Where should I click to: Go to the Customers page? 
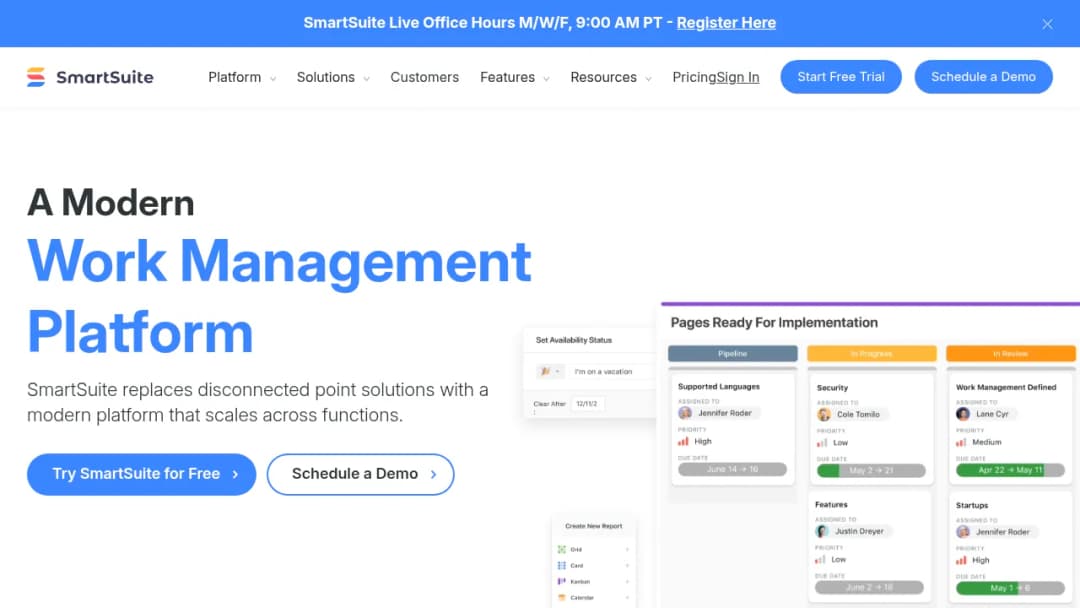[424, 77]
